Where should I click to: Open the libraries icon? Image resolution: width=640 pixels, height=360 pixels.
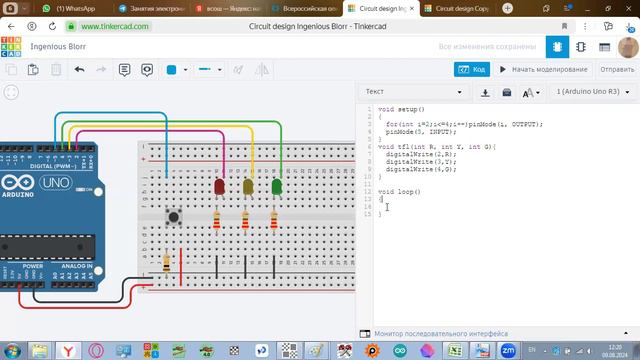tap(507, 93)
